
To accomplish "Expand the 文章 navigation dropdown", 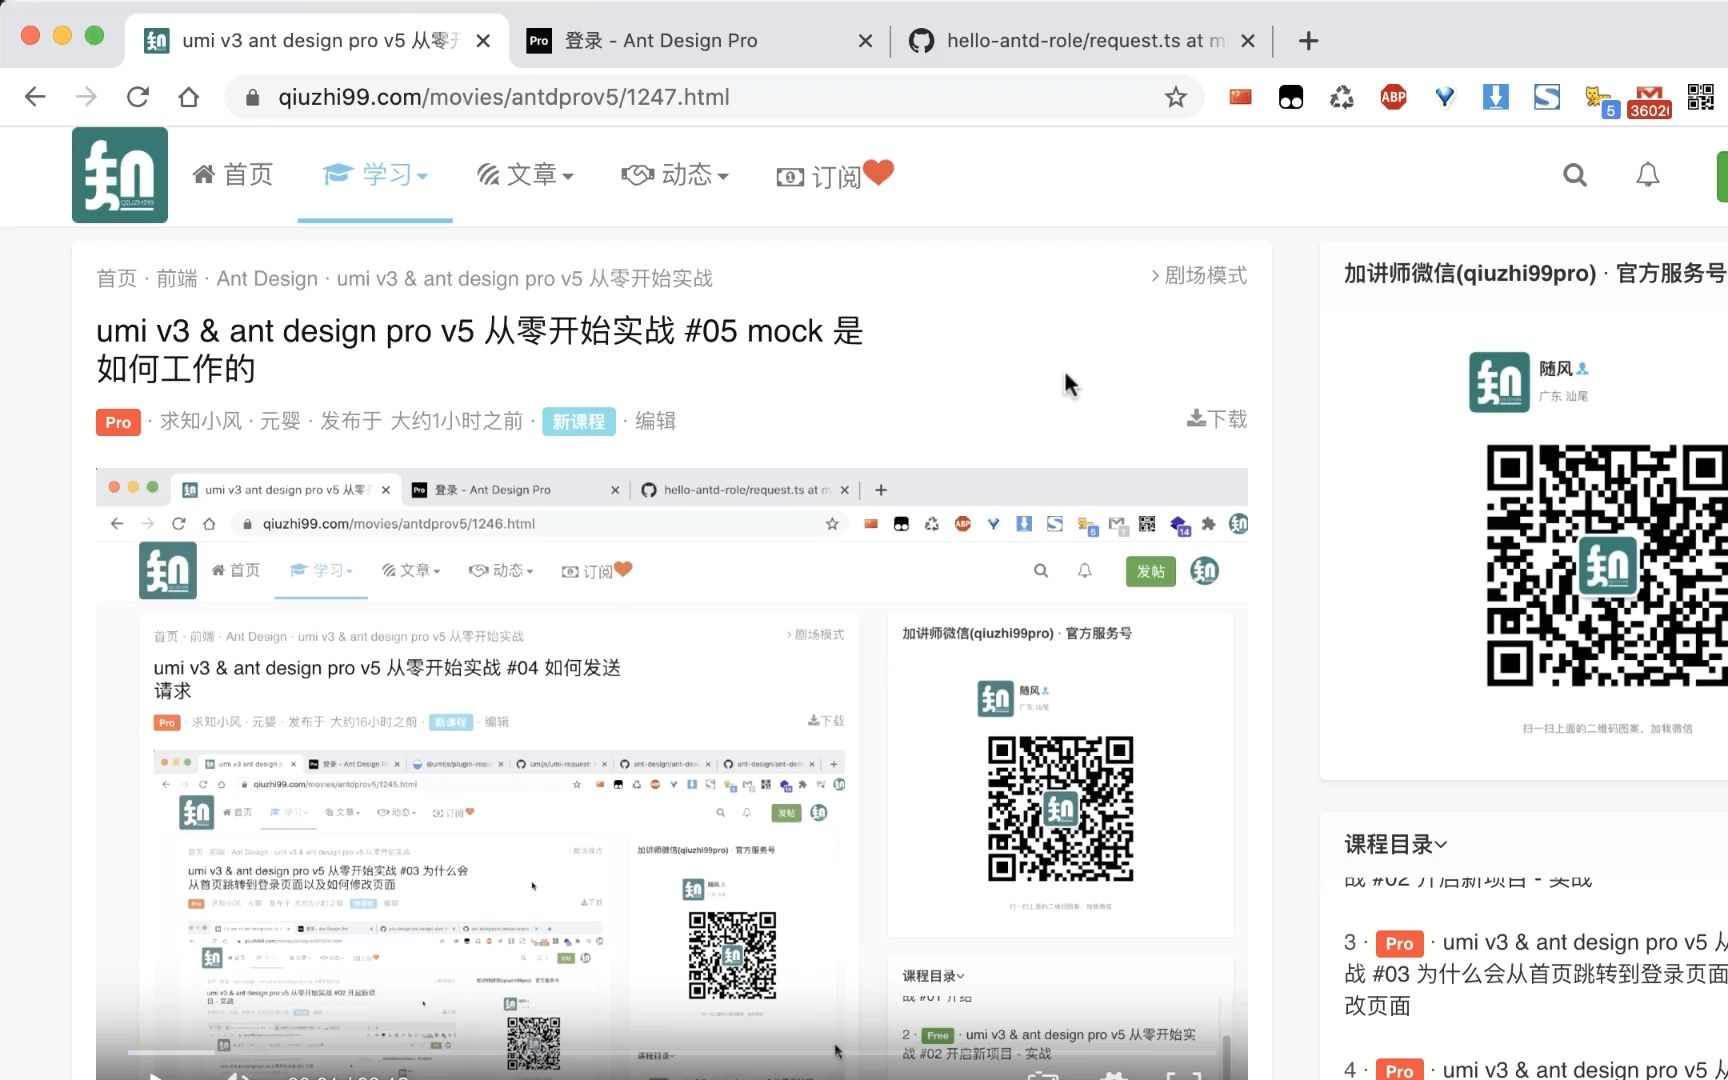I will point(525,175).
